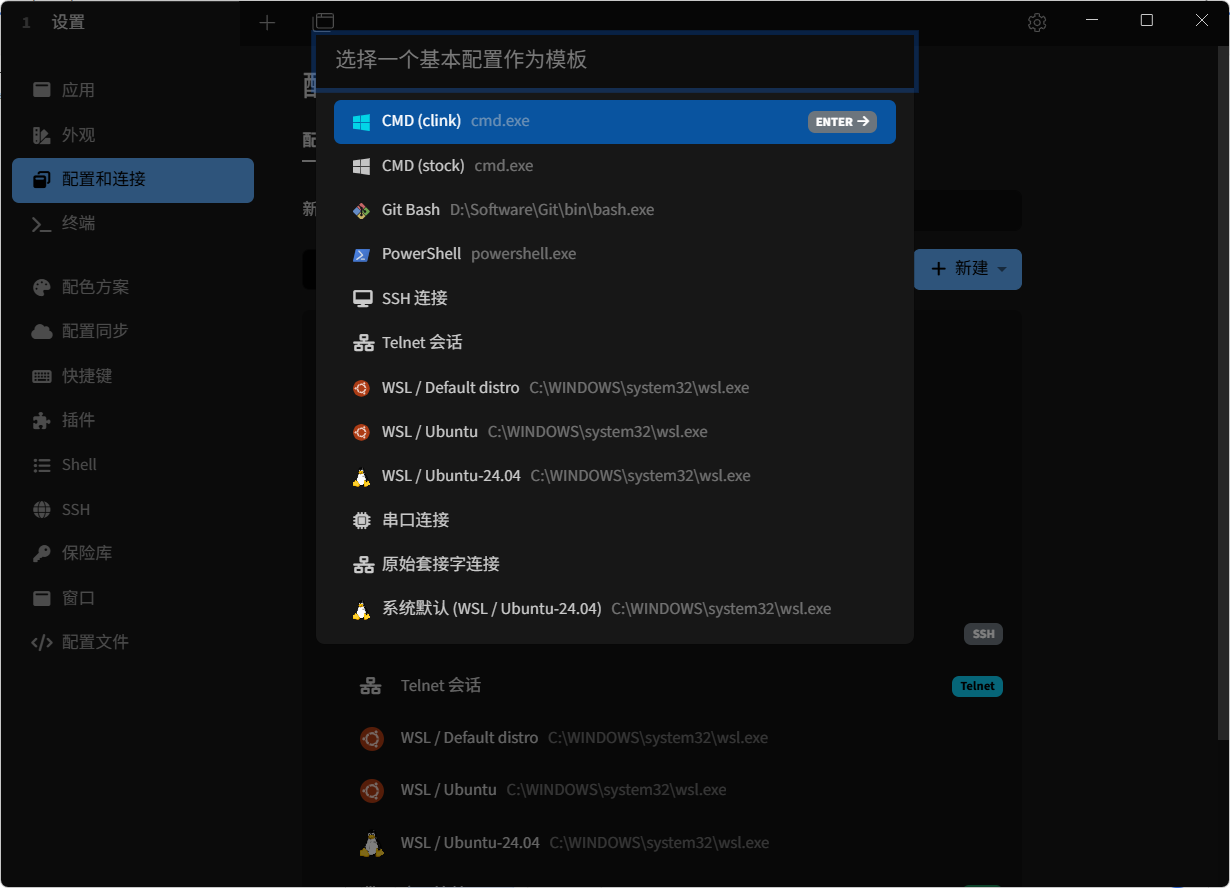Click the new tab plus button

tap(267, 21)
